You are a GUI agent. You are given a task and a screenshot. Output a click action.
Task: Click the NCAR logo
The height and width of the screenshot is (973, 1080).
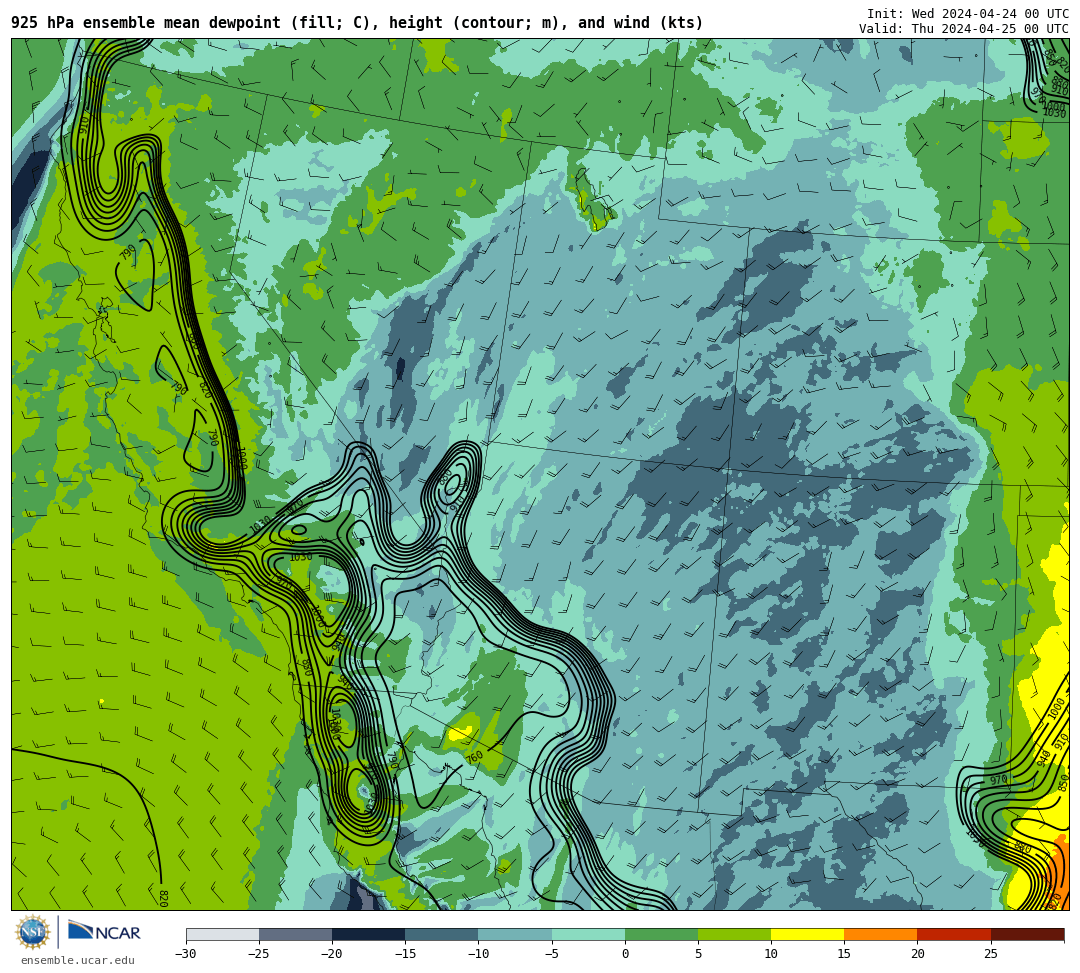click(x=105, y=932)
